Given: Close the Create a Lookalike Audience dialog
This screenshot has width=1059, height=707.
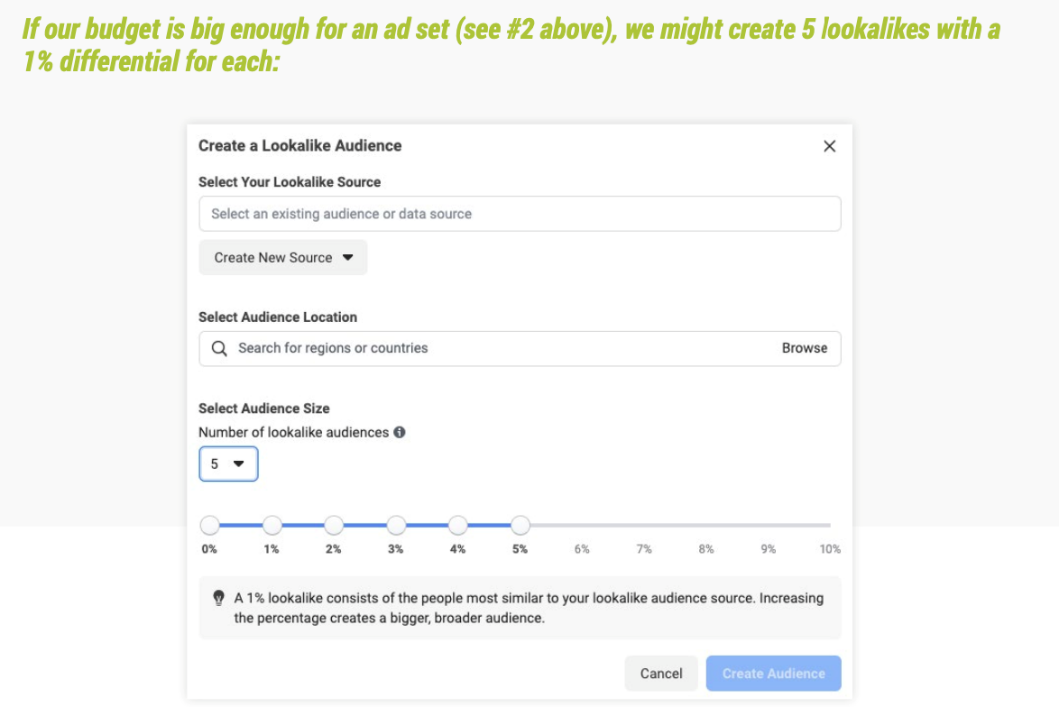Looking at the screenshot, I should coord(829,146).
